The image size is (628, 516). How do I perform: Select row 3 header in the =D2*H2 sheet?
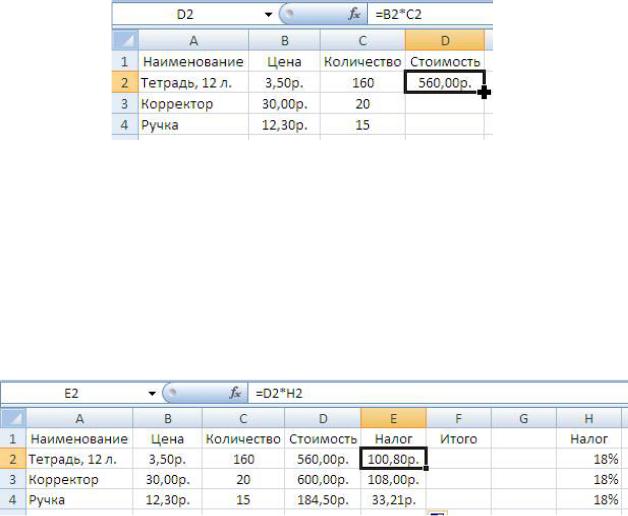(x=14, y=479)
